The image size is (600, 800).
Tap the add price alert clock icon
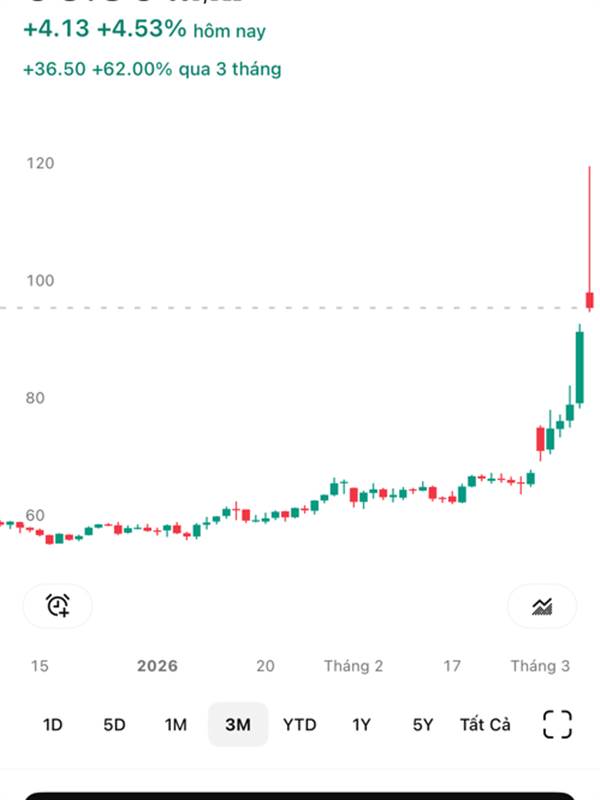(x=57, y=605)
